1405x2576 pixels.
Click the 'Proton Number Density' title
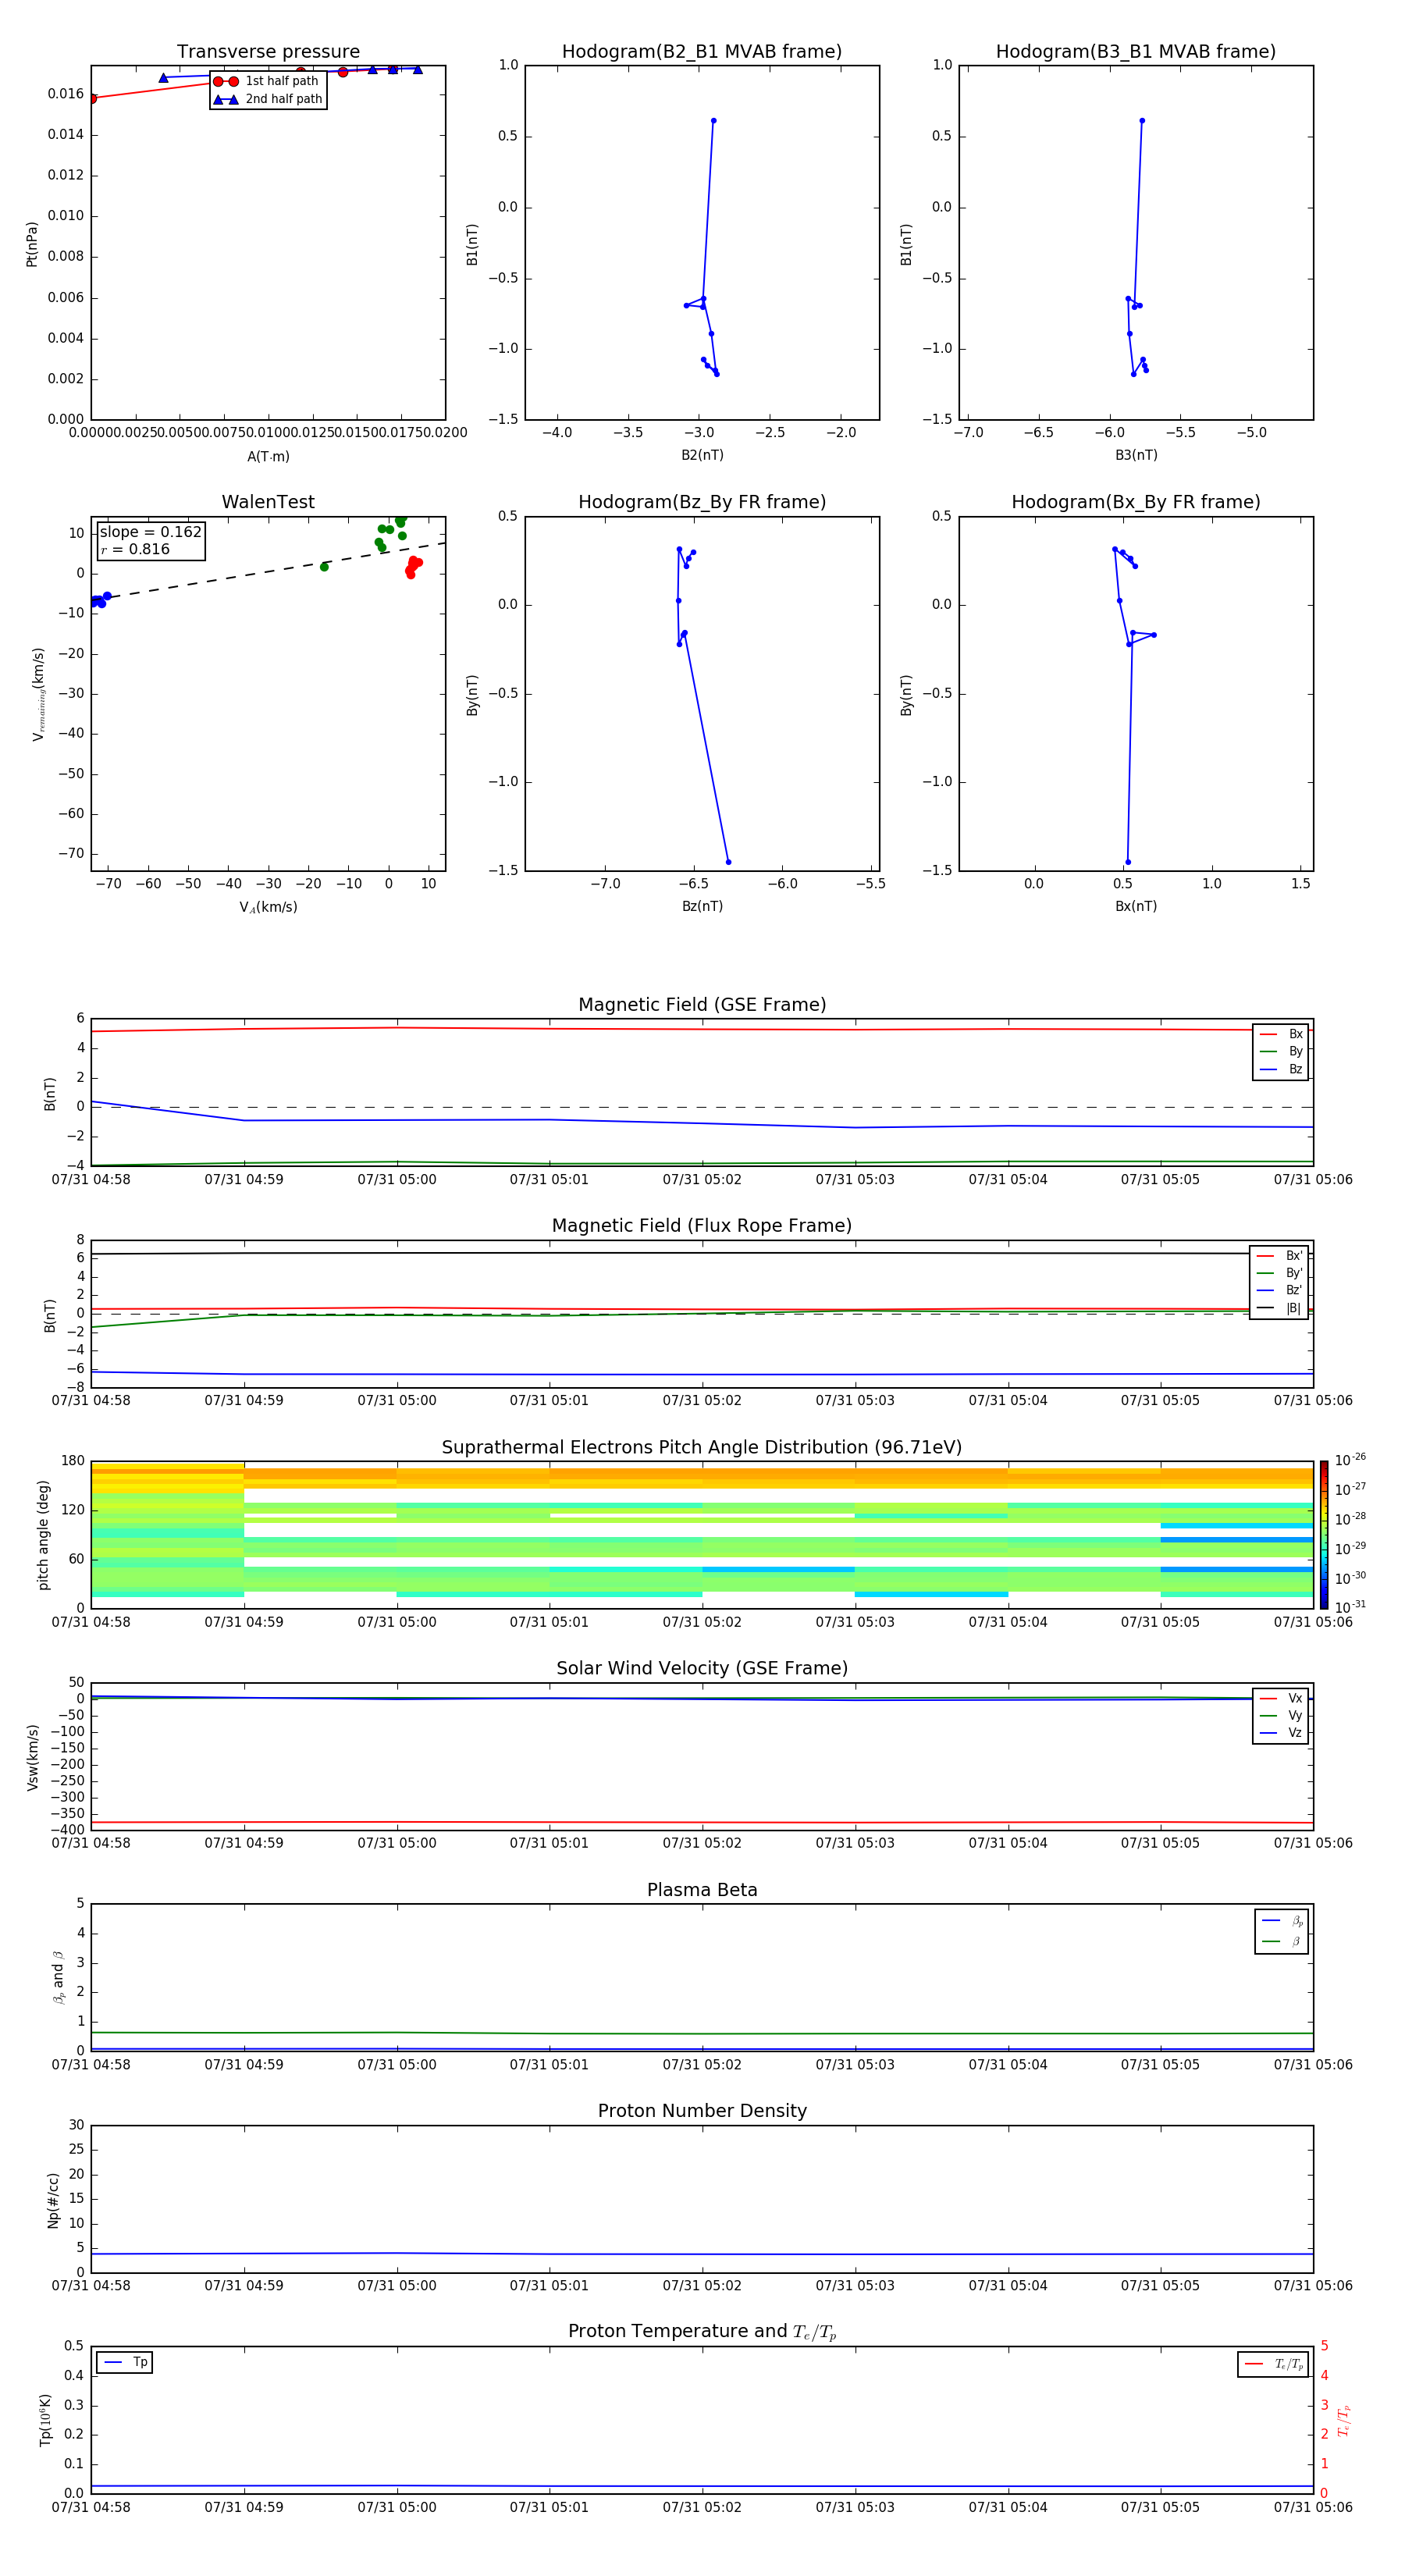[702, 2111]
